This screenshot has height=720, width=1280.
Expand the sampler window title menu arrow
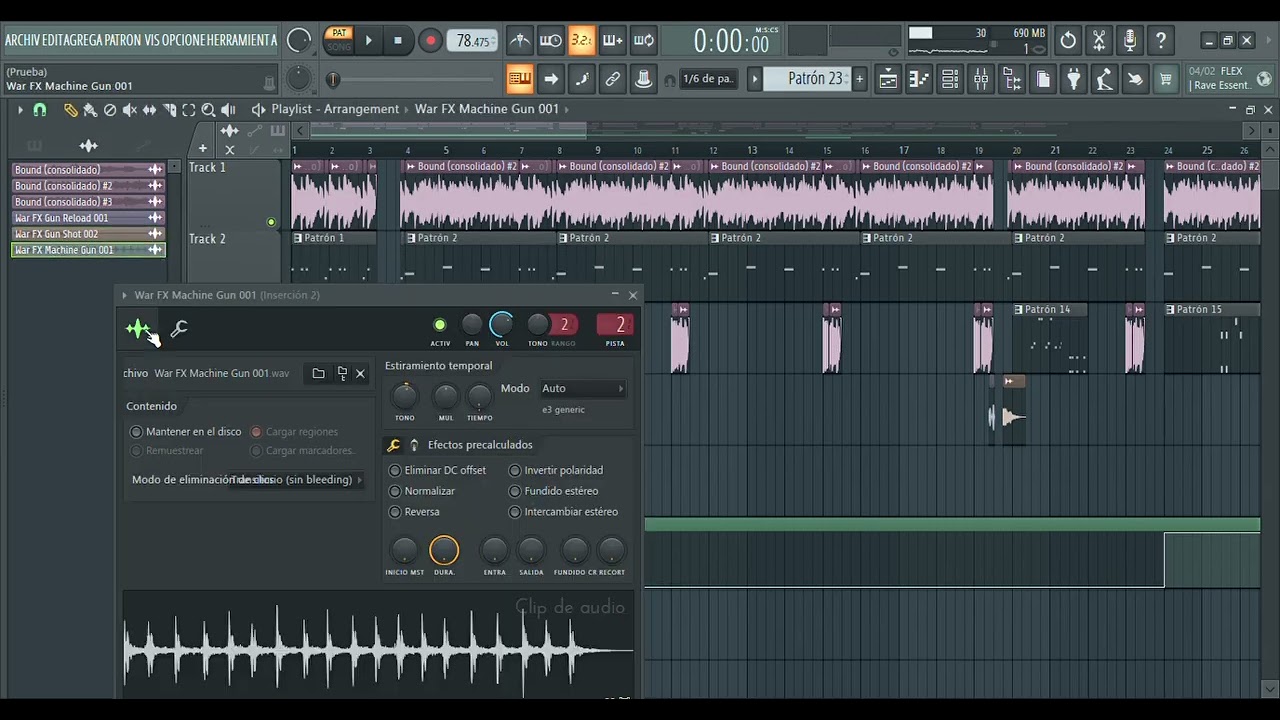tap(125, 295)
